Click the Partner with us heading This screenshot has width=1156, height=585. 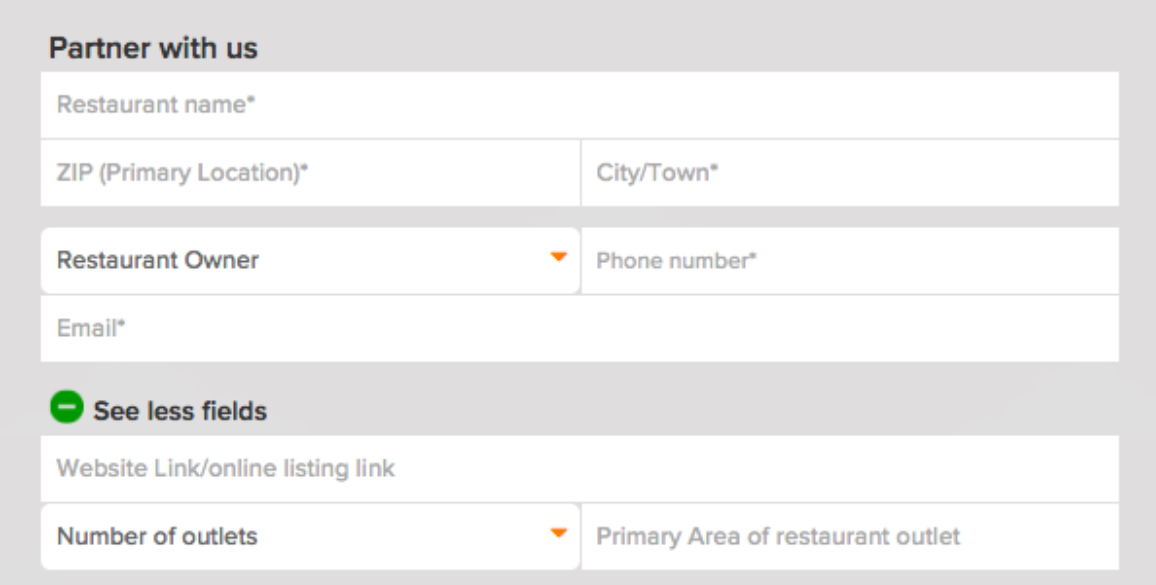(x=153, y=49)
